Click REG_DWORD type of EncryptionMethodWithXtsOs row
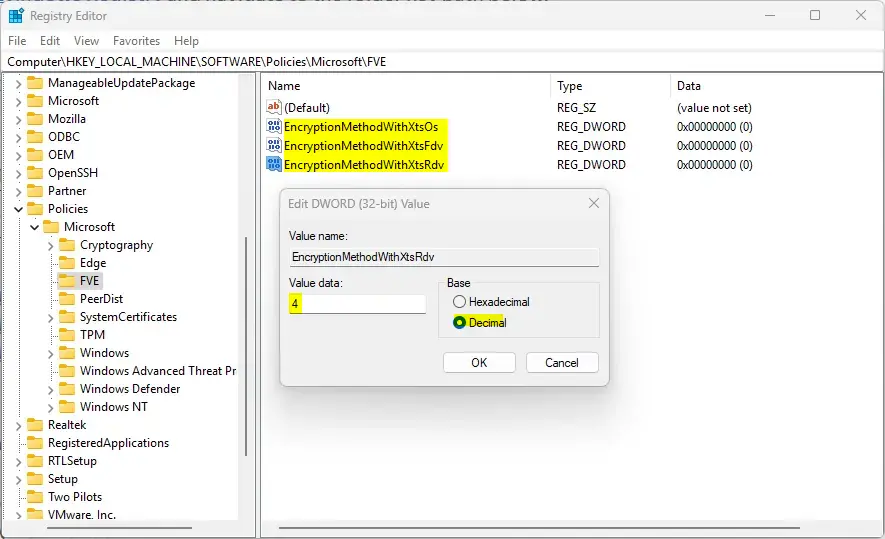885x539 pixels. click(591, 126)
